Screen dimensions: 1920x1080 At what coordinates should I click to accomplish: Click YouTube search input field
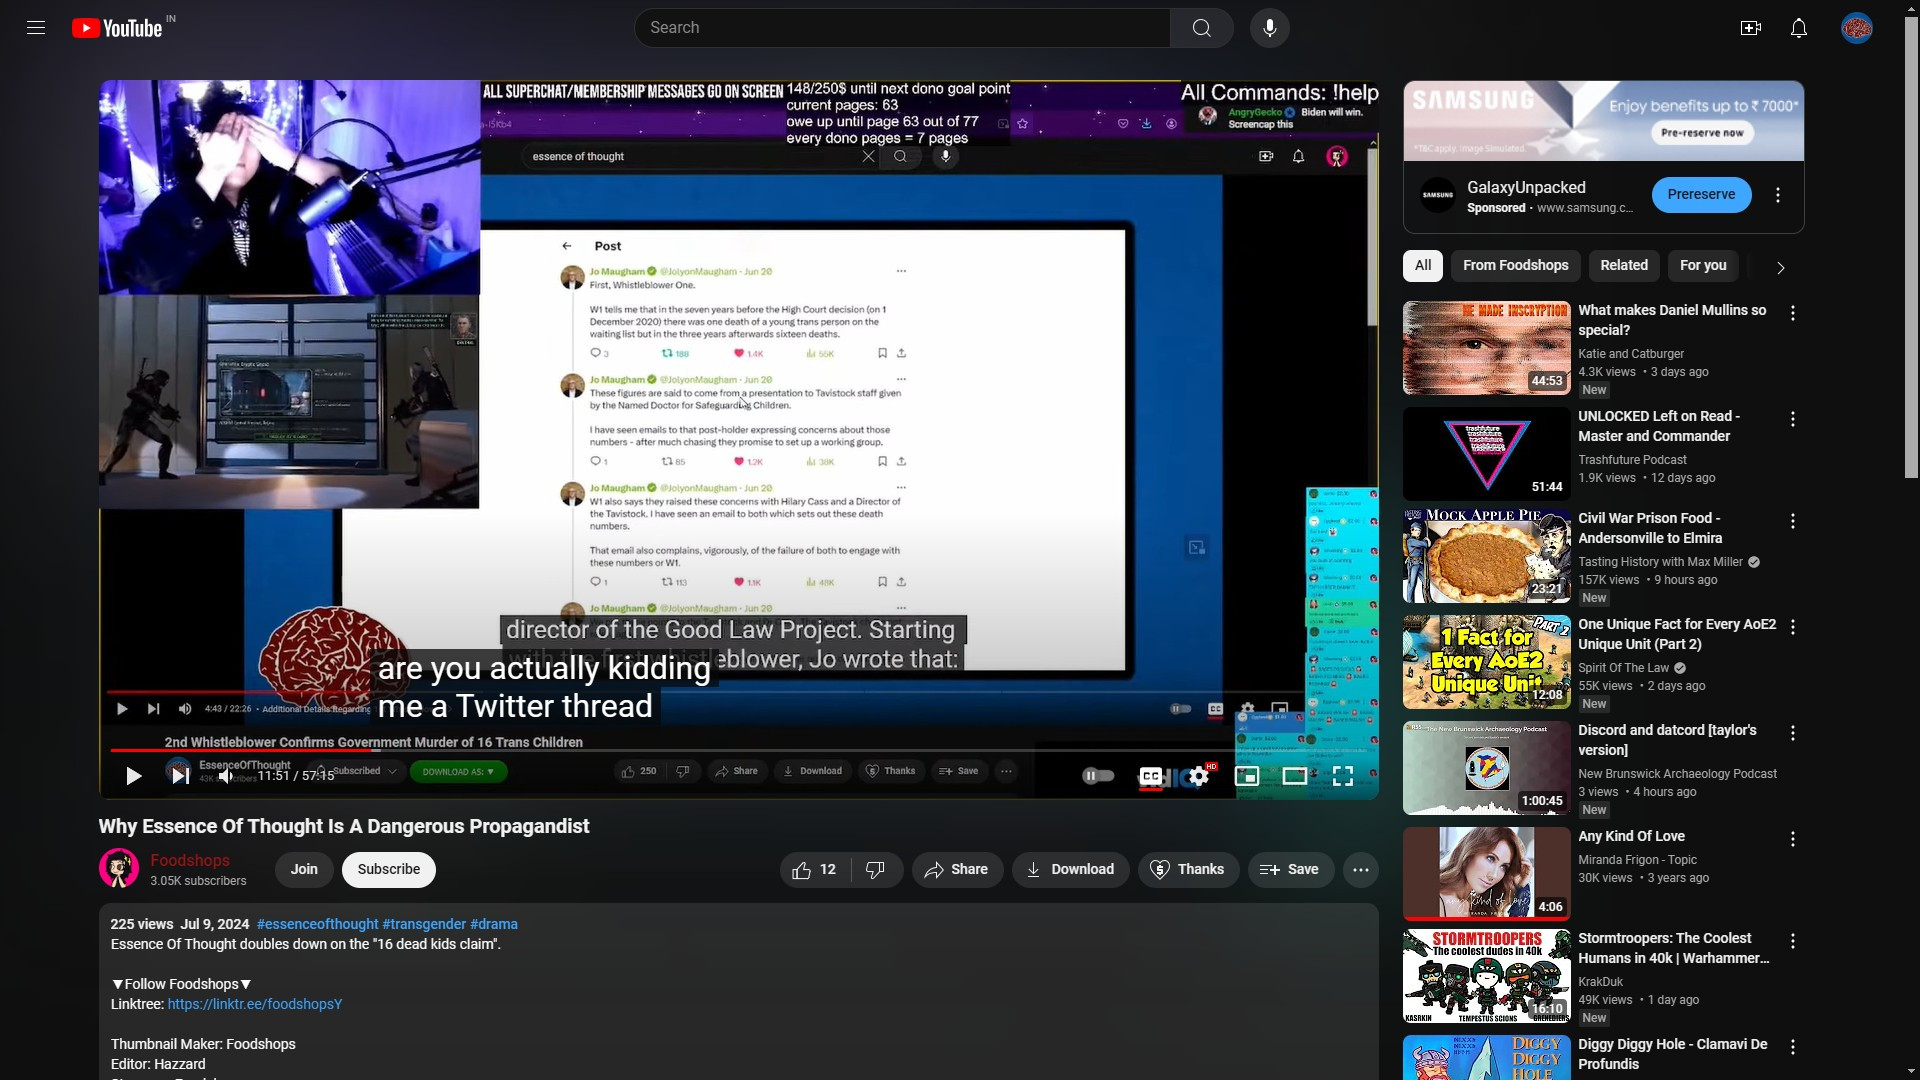click(902, 26)
